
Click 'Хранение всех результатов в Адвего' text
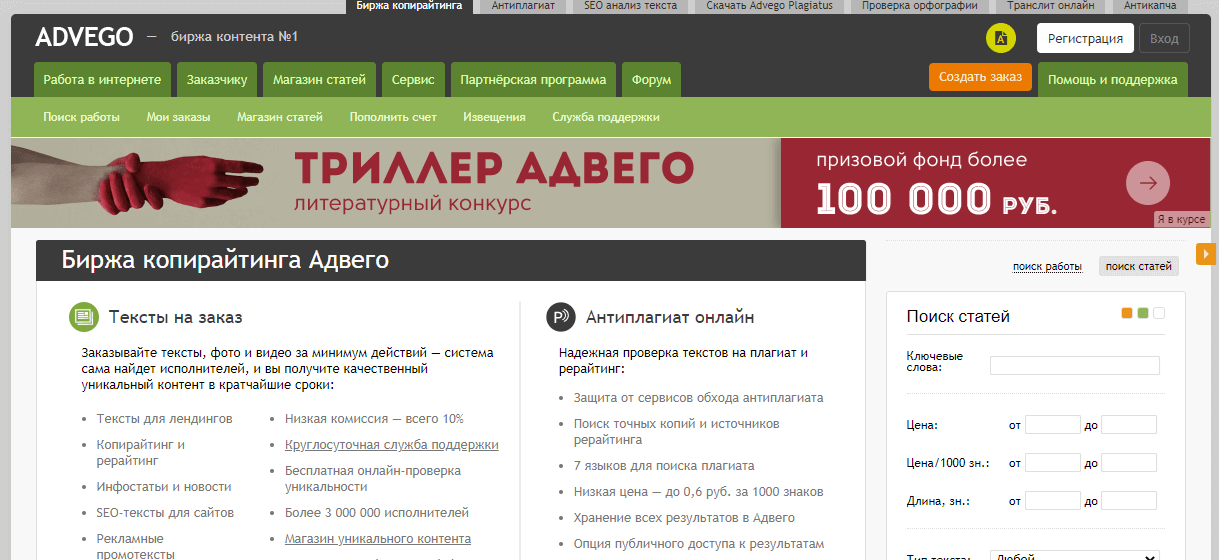point(684,517)
